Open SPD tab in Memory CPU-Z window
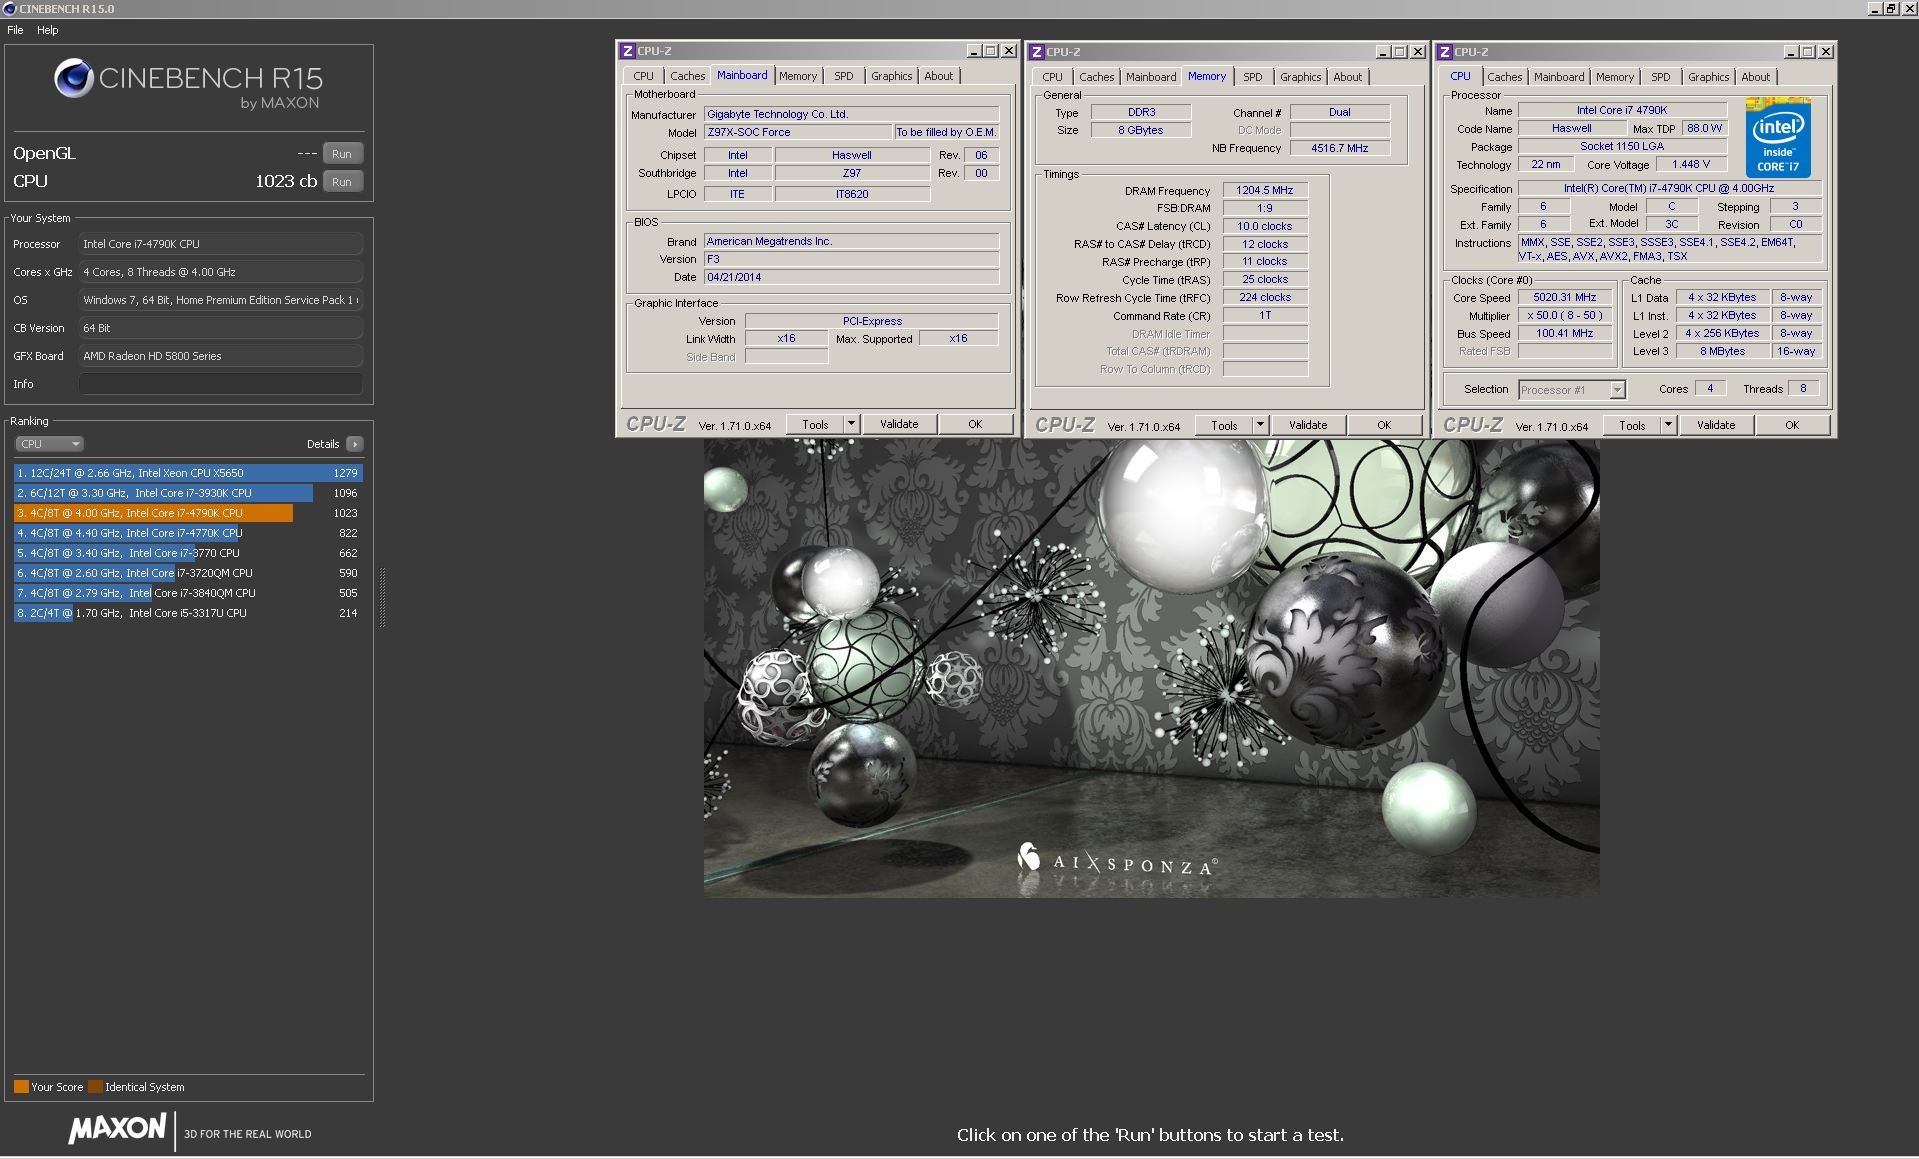This screenshot has width=1919, height=1159. click(x=1253, y=77)
